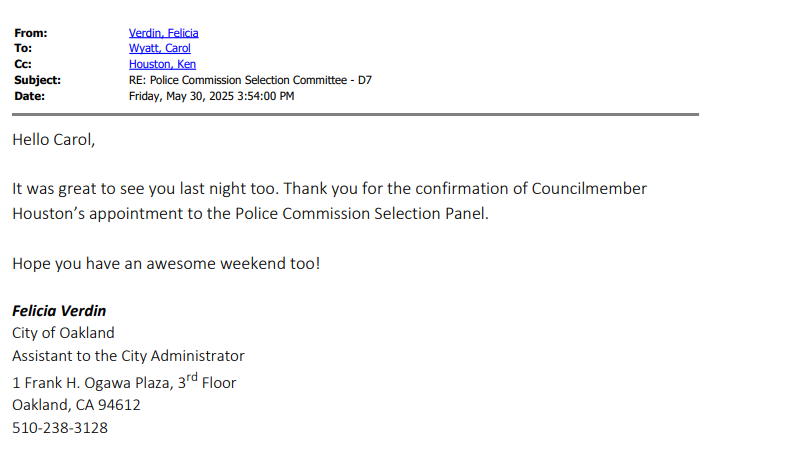795x473 pixels.
Task: Open the Wyatt, Carol recipient link
Action: tap(159, 48)
